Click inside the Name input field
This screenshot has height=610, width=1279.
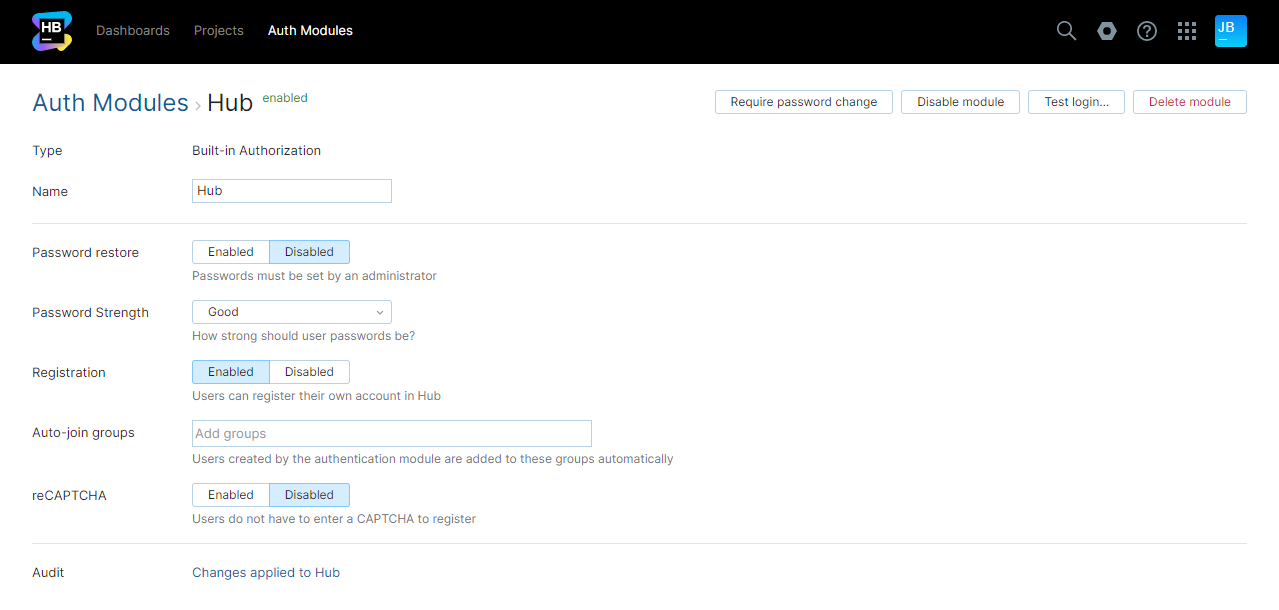[x=291, y=190]
